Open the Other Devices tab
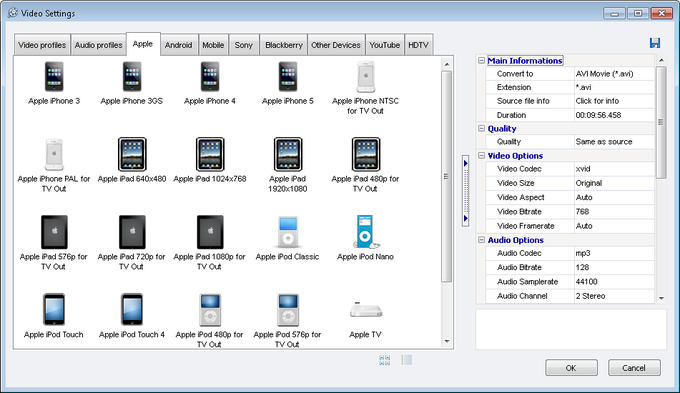680x393 pixels. point(336,45)
